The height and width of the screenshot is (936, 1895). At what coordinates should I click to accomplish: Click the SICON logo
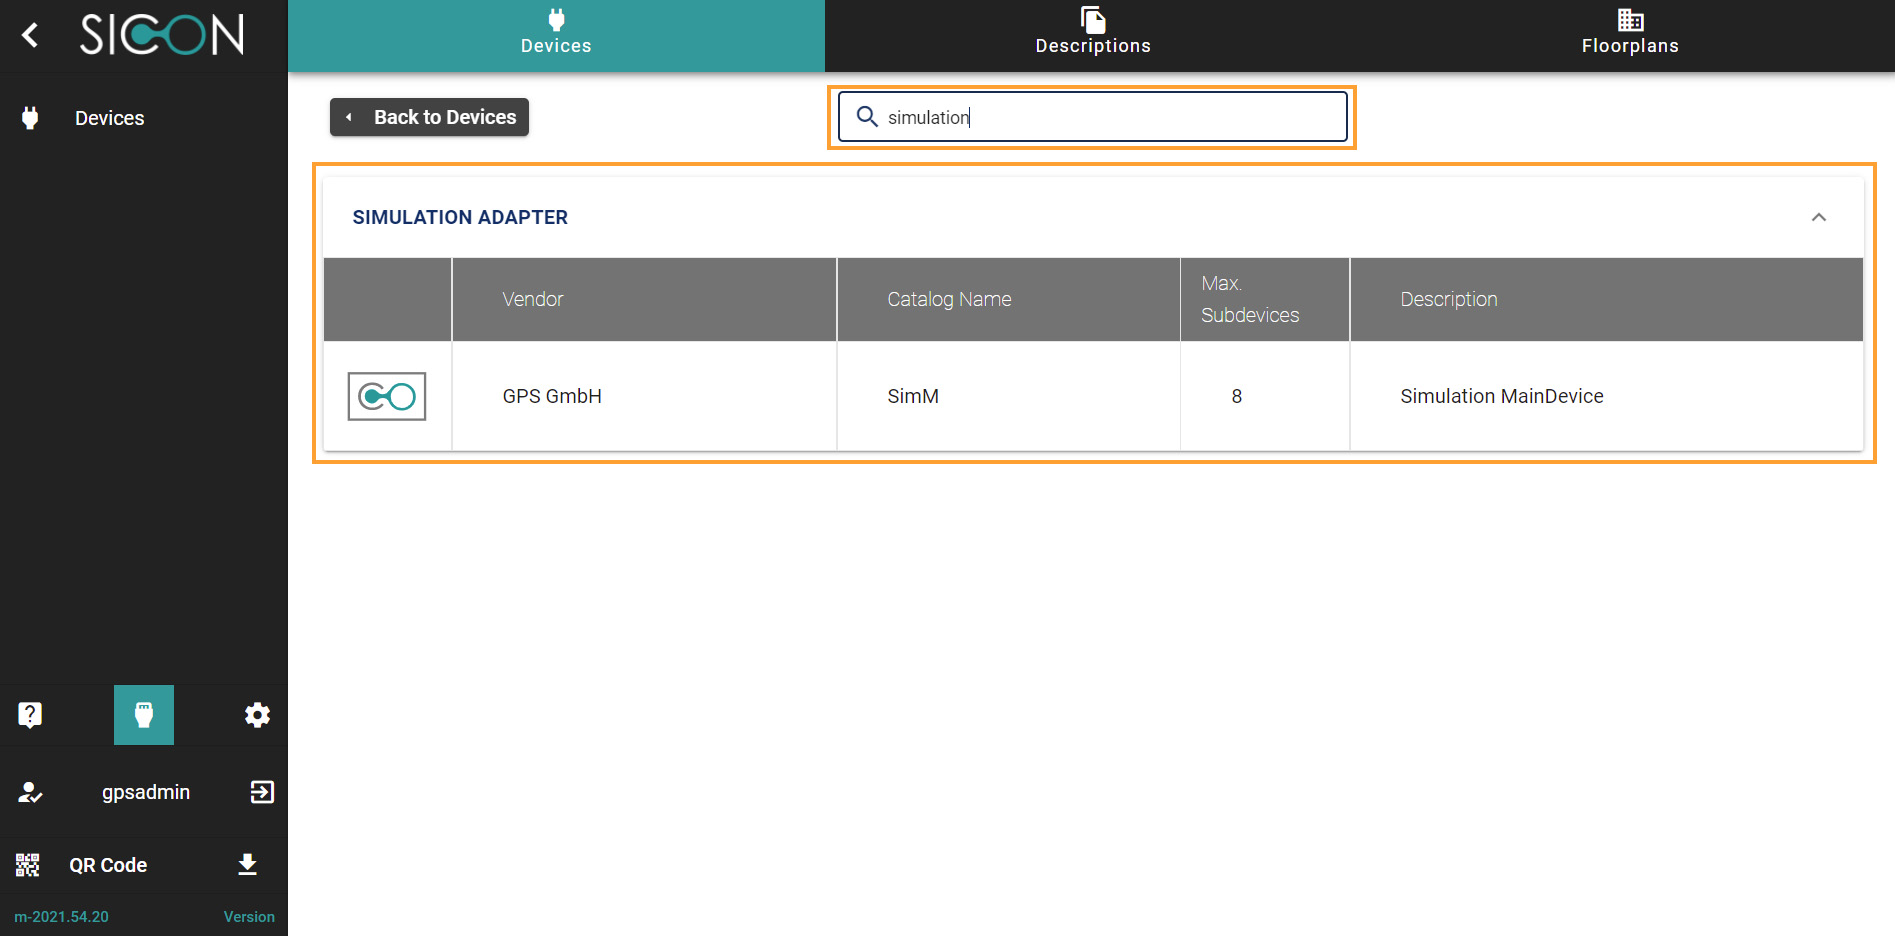point(162,36)
